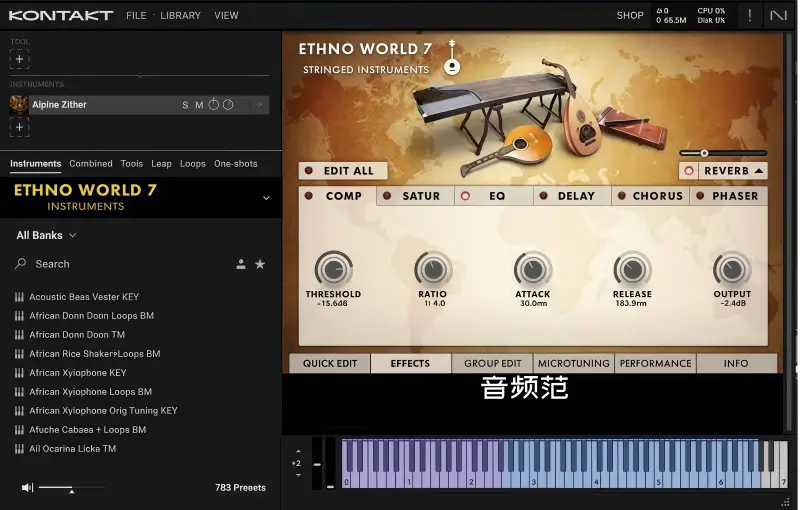Toggle the REVERB power indicator
The height and width of the screenshot is (510, 800).
pos(689,171)
